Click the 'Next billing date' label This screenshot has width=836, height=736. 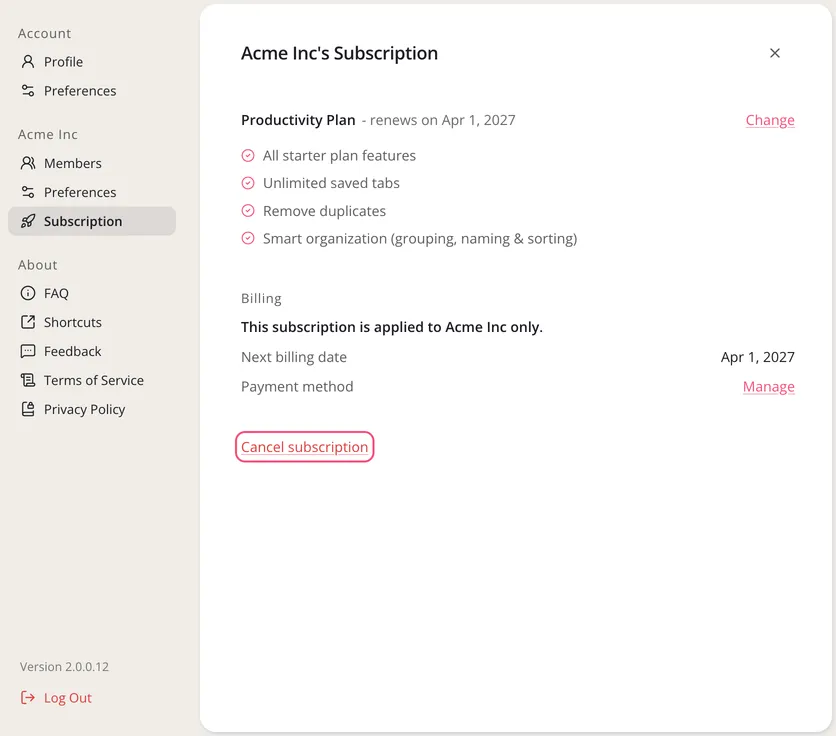pyautogui.click(x=294, y=357)
